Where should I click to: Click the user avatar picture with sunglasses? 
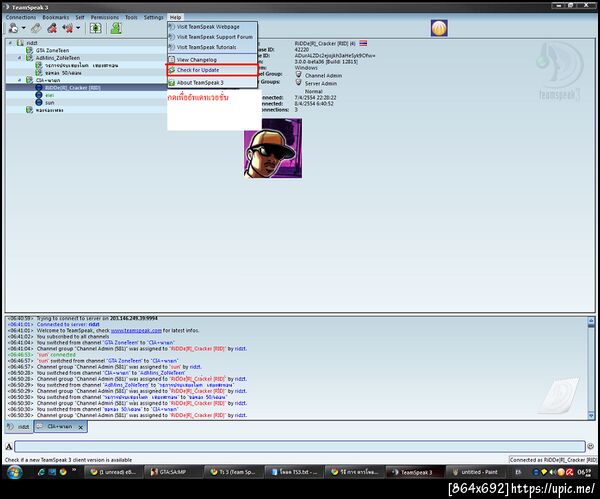(273, 148)
